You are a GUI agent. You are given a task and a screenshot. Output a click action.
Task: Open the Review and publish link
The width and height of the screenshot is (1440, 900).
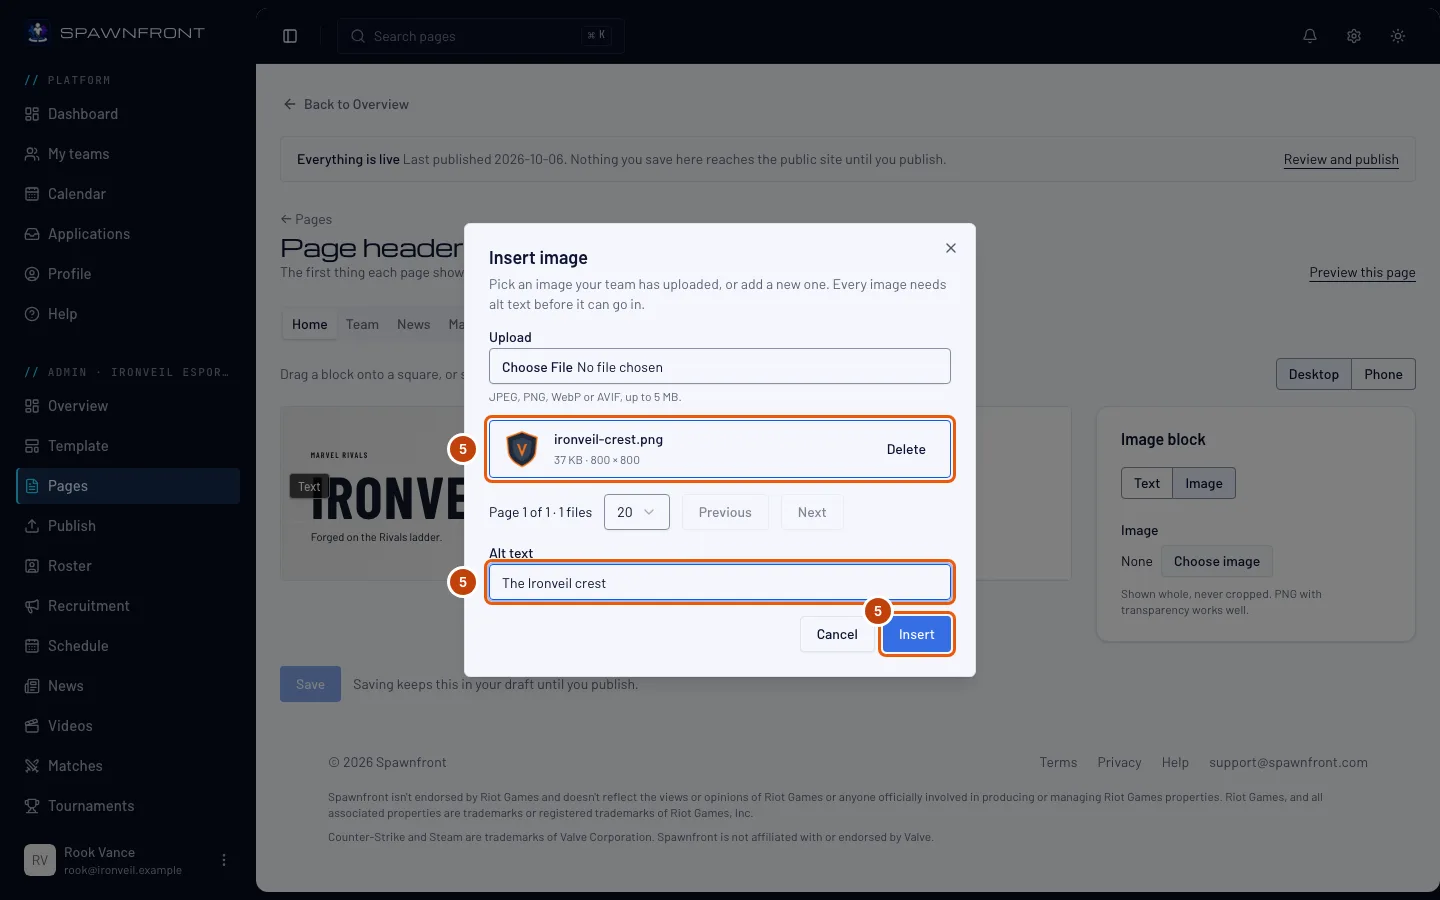click(x=1341, y=159)
